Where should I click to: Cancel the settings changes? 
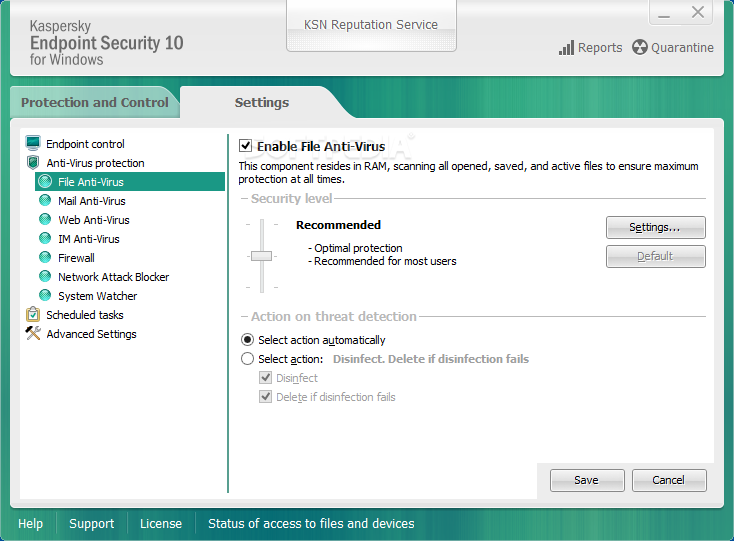tap(669, 480)
